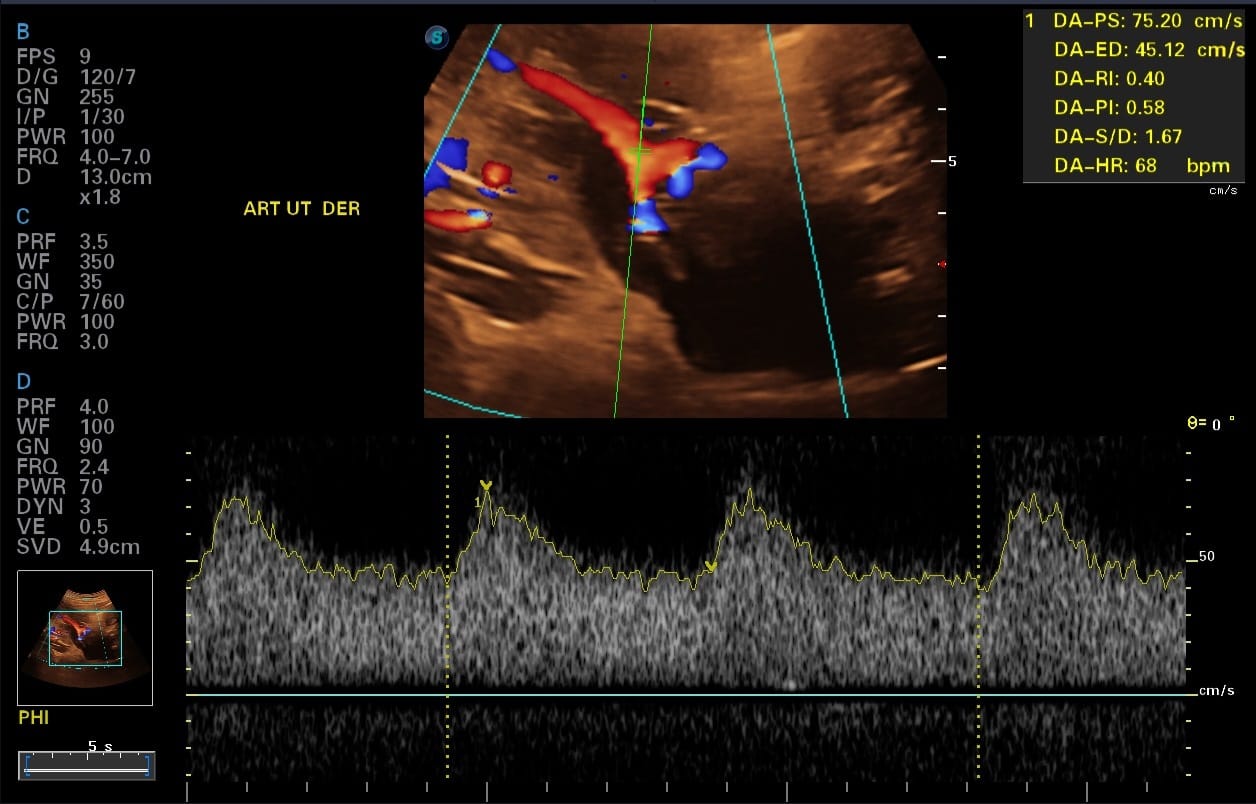Click the 50 velocity scale mark

(1206, 556)
